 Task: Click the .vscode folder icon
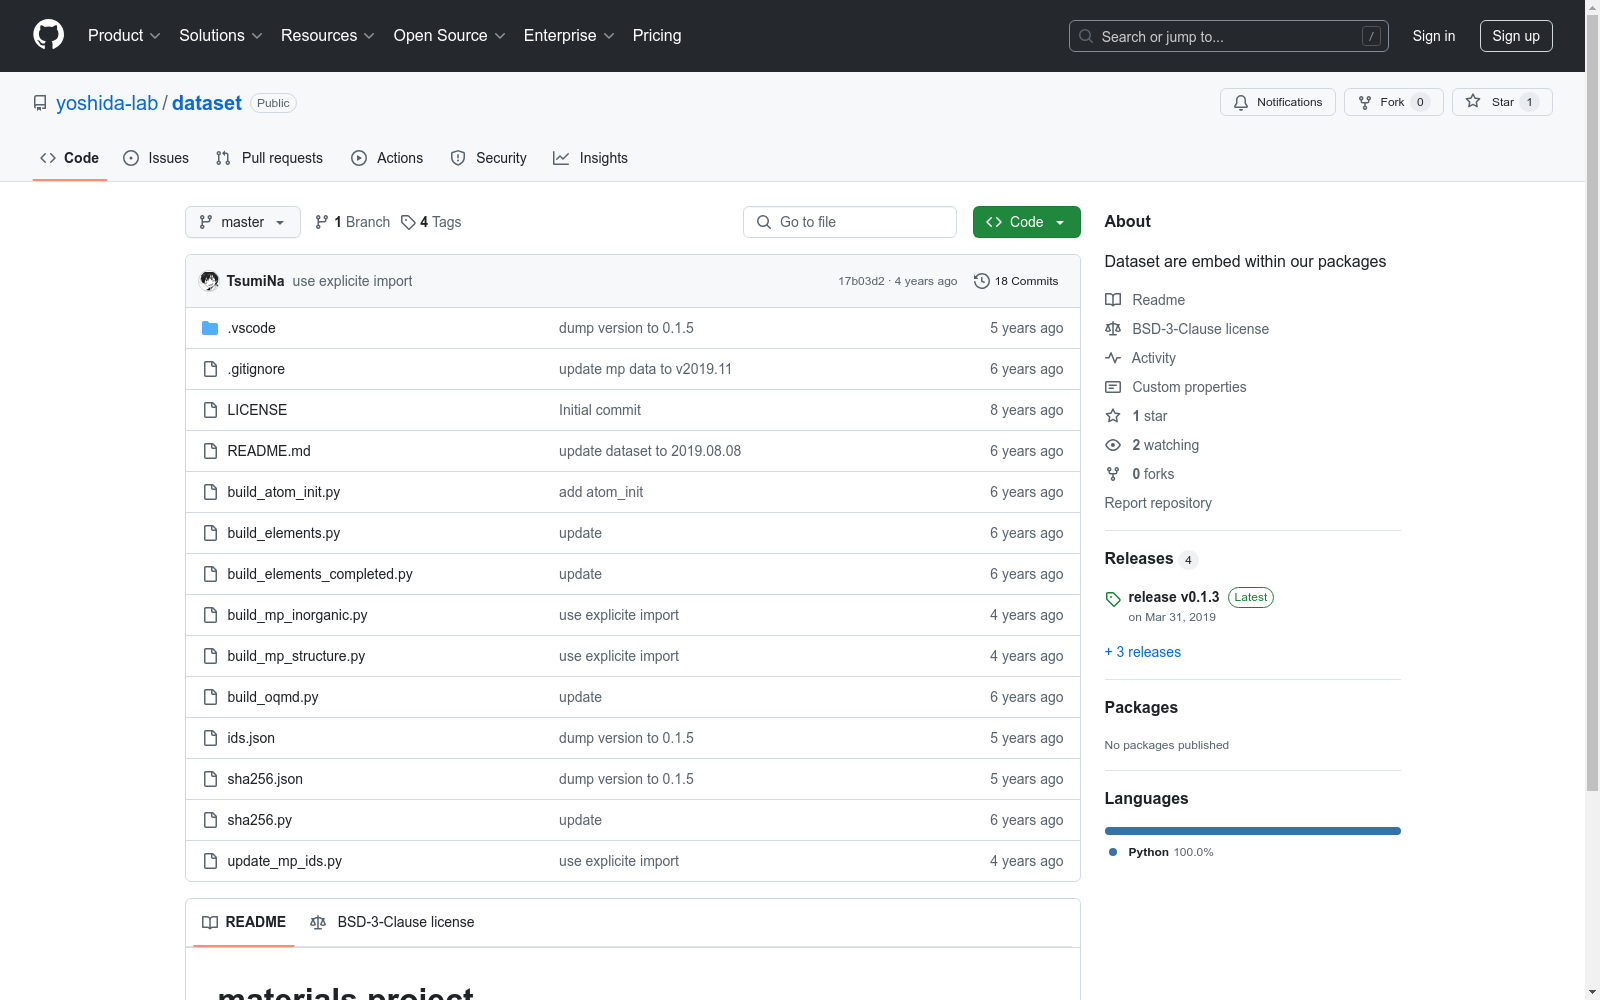click(x=210, y=328)
